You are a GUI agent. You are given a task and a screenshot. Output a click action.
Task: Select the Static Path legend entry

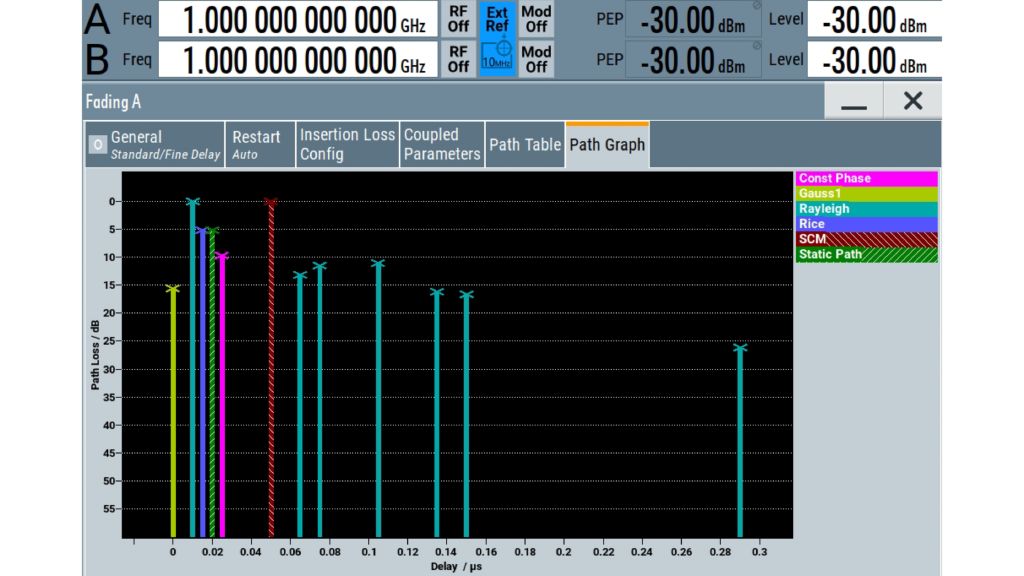[866, 253]
